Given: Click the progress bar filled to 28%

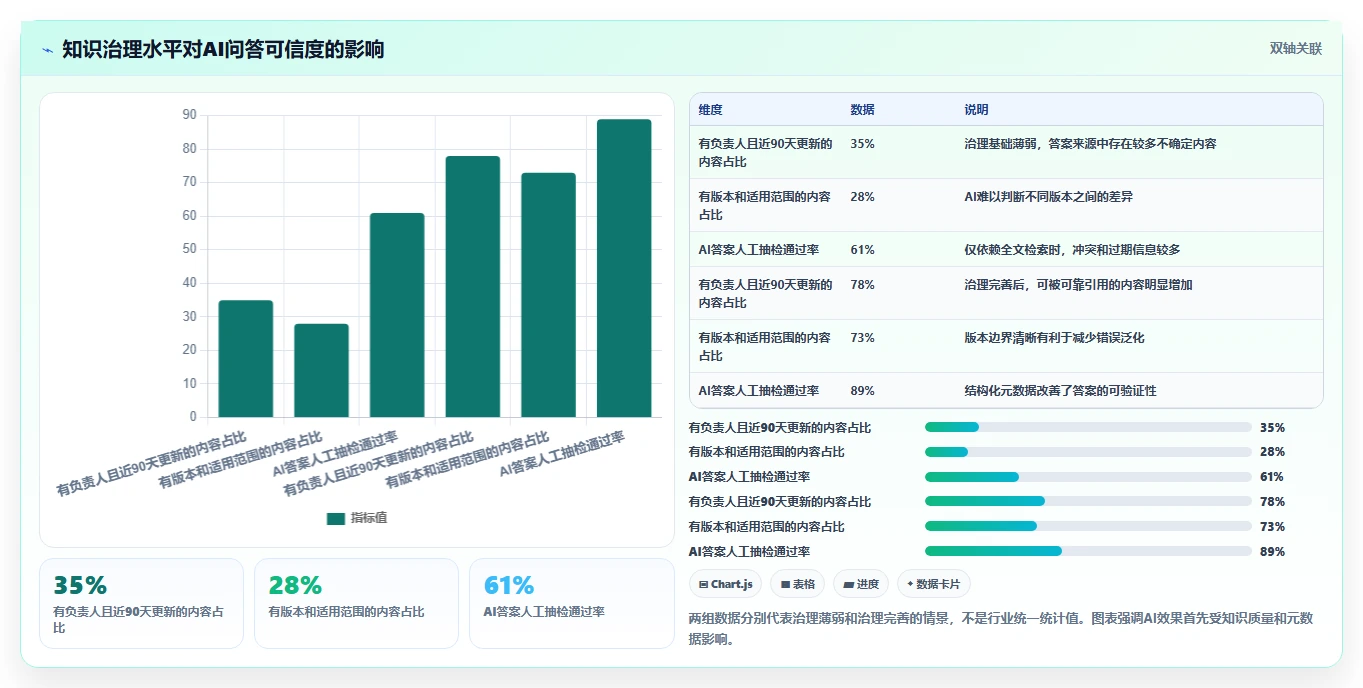Looking at the screenshot, I should click(1088, 452).
